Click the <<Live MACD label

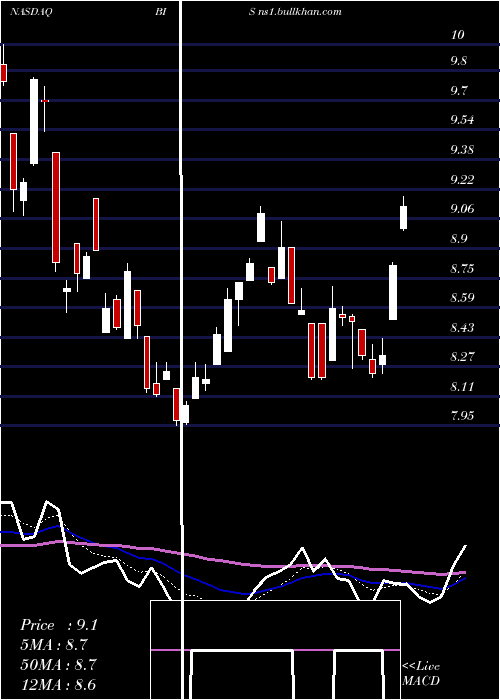421,674
